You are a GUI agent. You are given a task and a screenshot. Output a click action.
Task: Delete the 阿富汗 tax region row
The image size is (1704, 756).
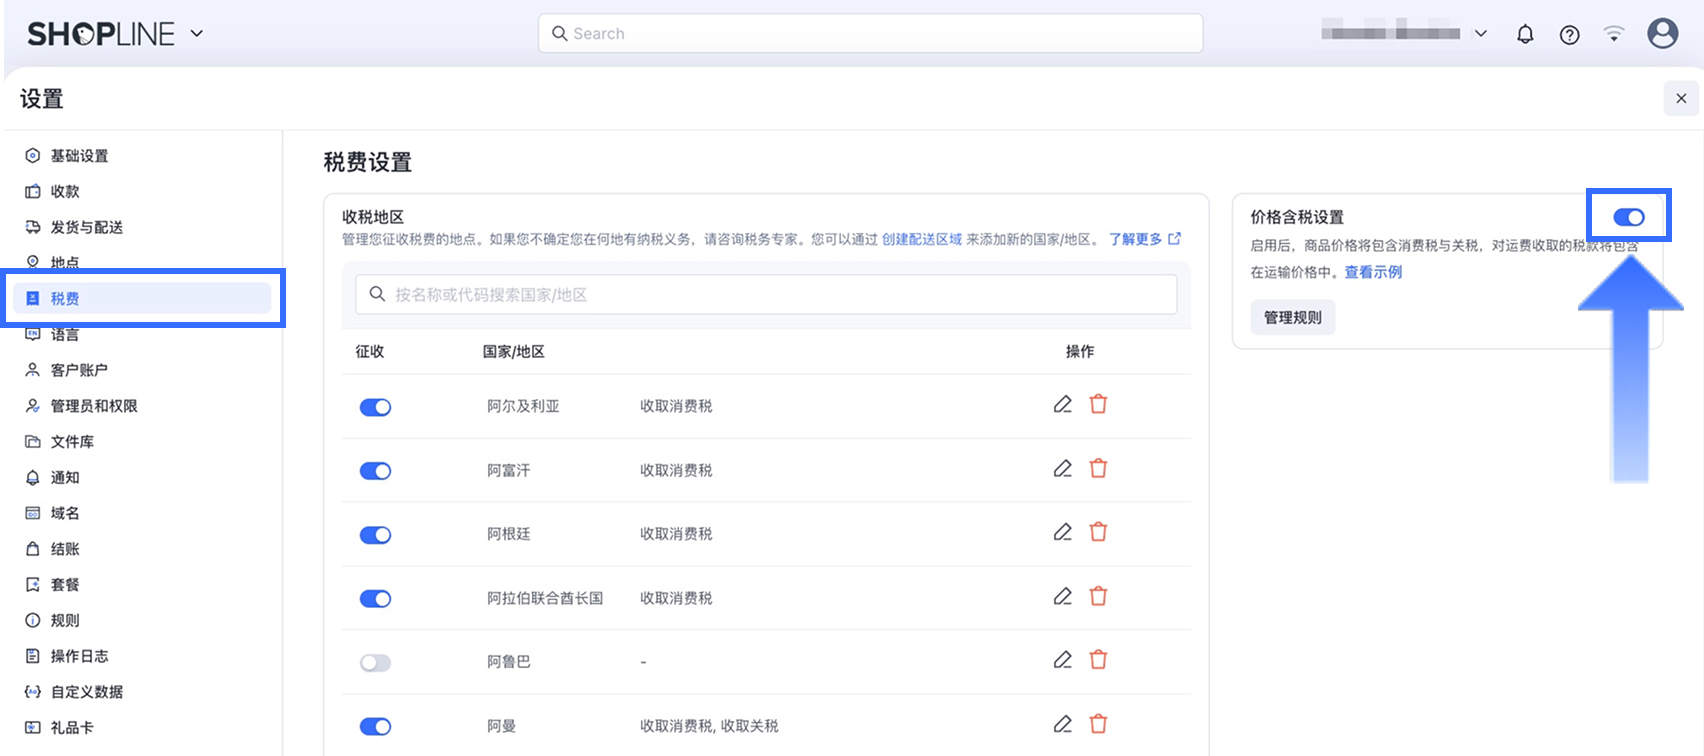[x=1098, y=468]
